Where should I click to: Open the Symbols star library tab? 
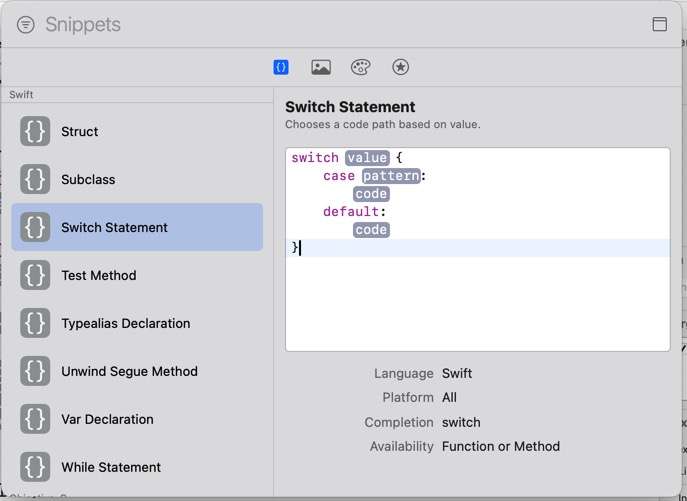click(400, 67)
